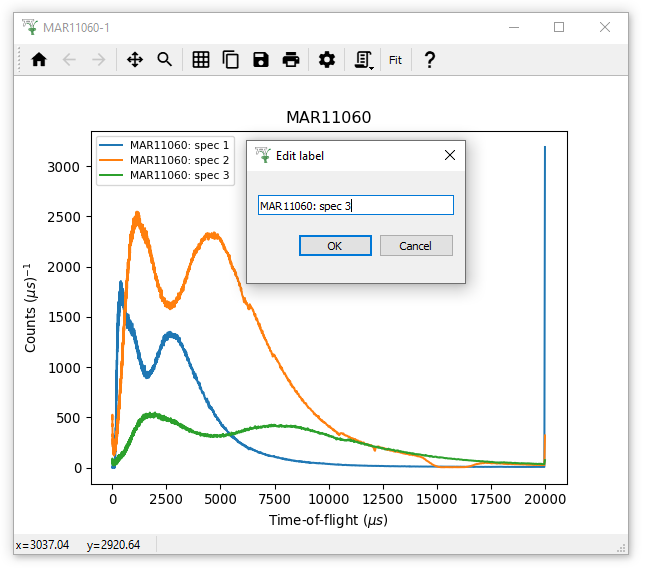Click the back arrow for previous view
647x571 pixels.
click(x=69, y=60)
